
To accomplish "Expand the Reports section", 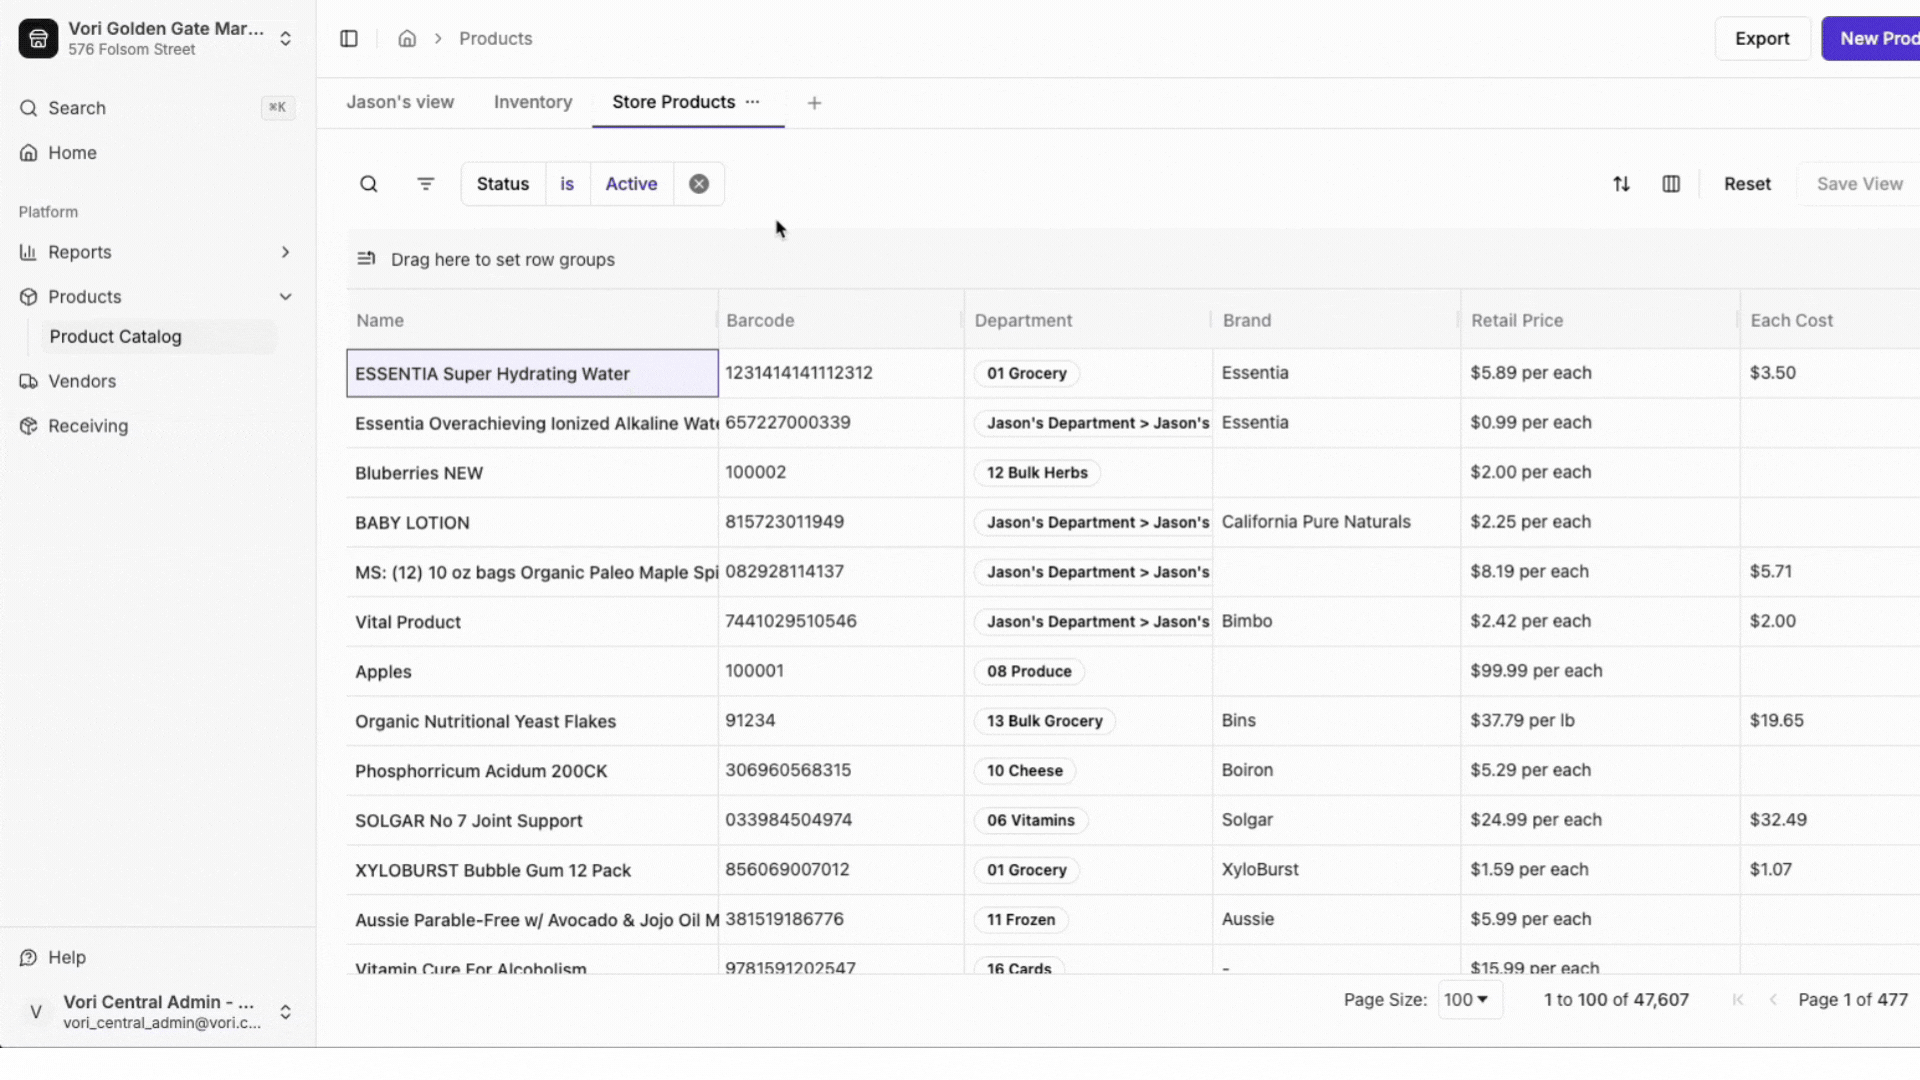I will (x=285, y=252).
